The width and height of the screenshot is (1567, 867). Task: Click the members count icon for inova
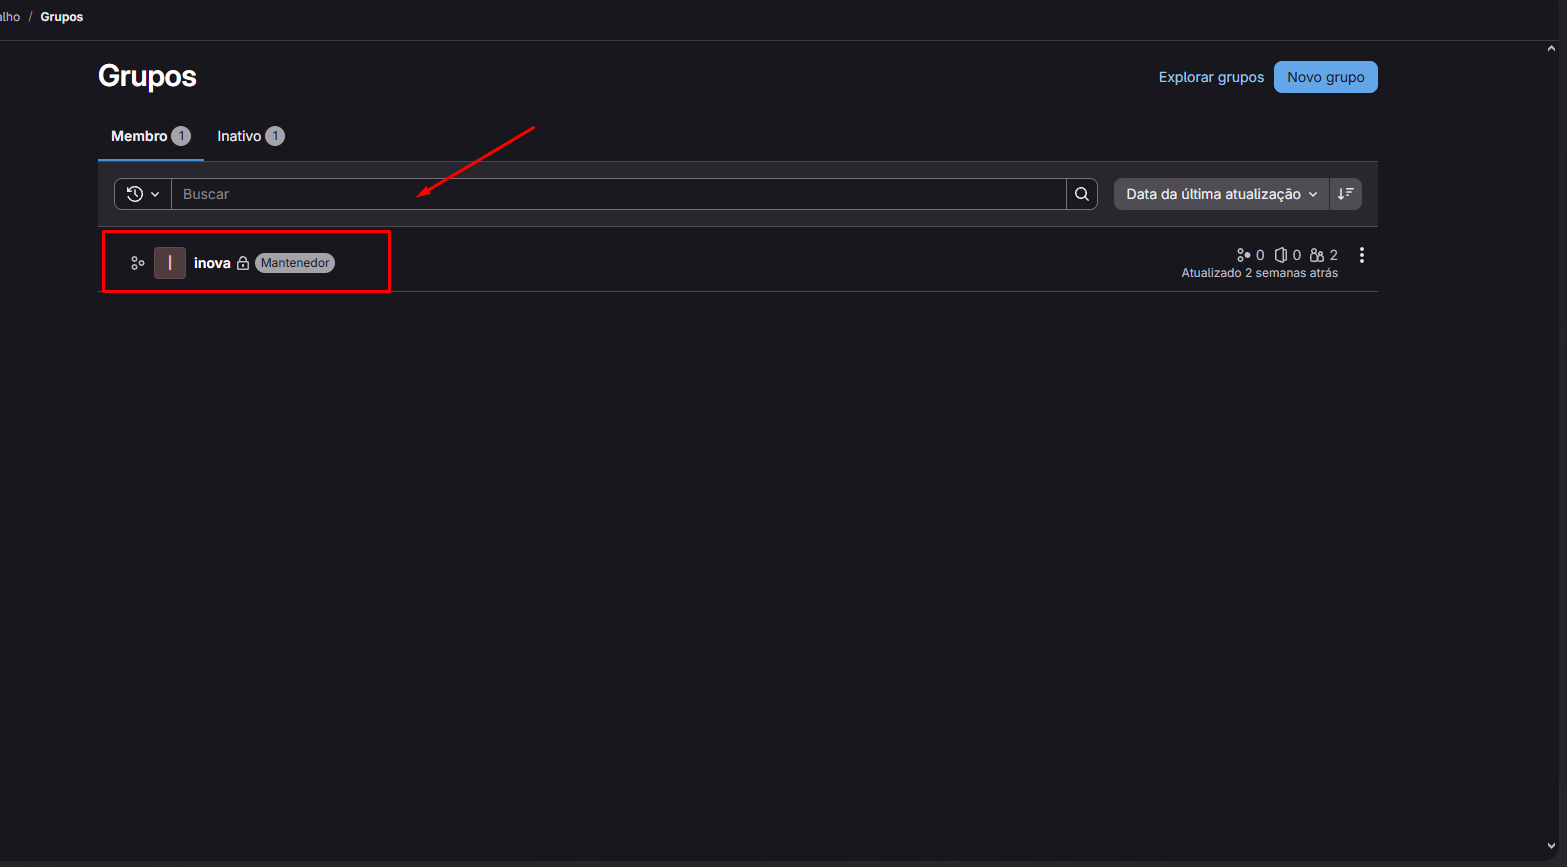point(1317,255)
